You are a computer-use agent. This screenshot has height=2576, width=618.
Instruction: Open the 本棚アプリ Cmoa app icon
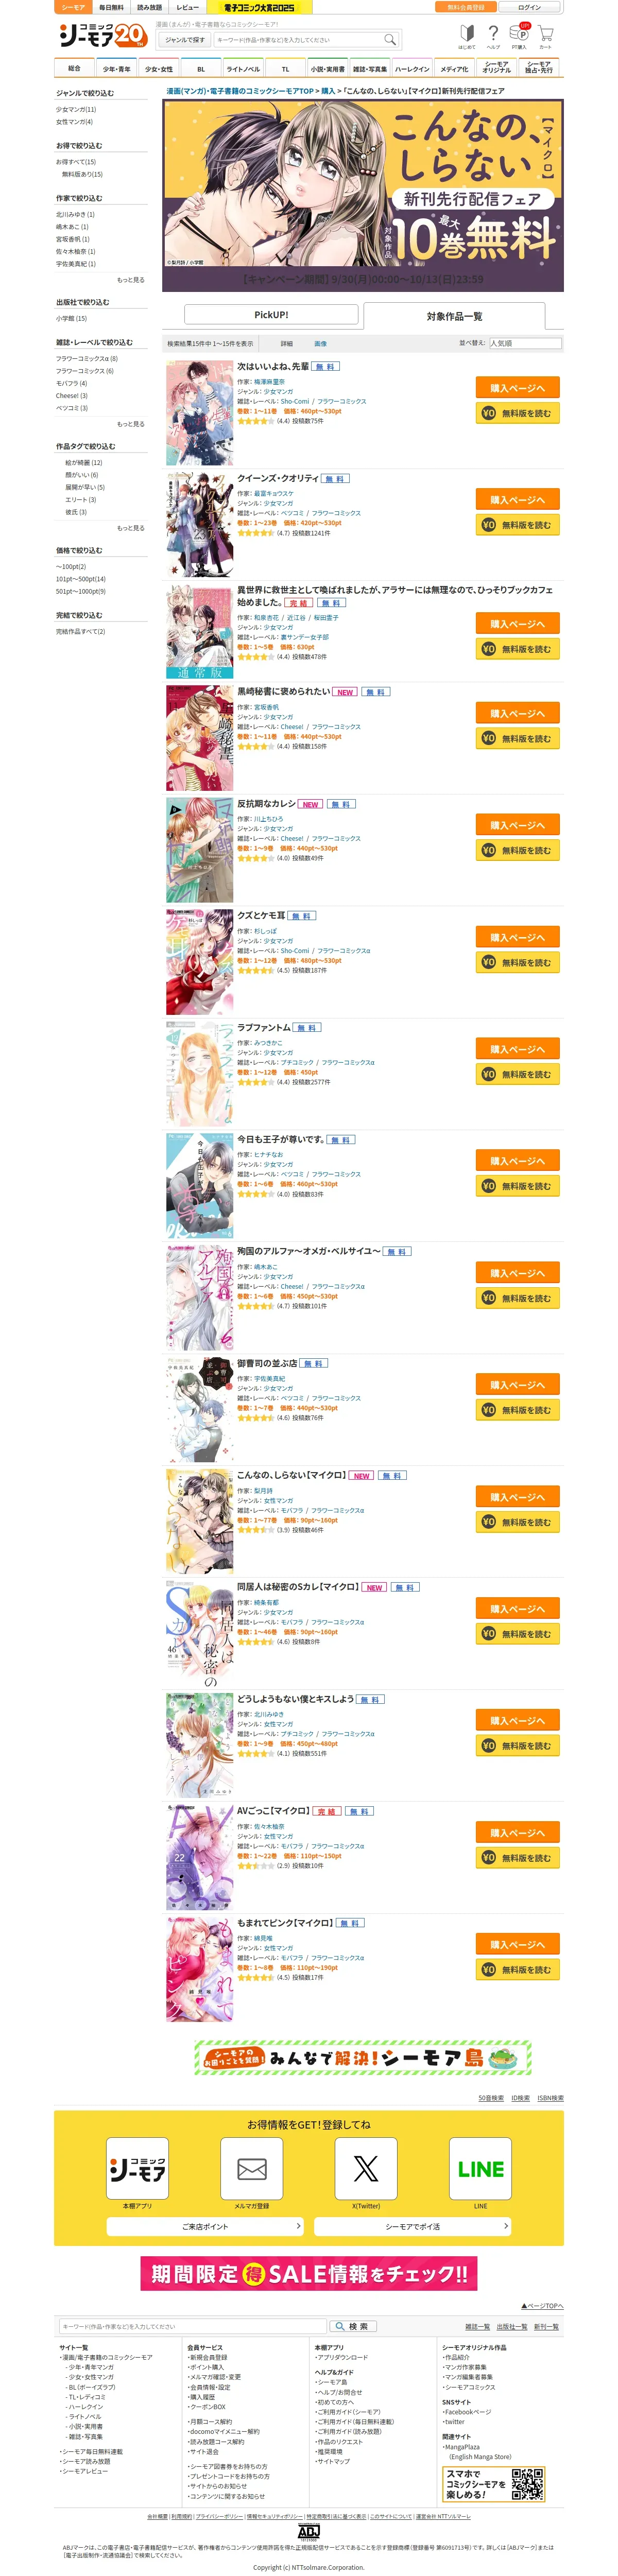[x=137, y=2169]
